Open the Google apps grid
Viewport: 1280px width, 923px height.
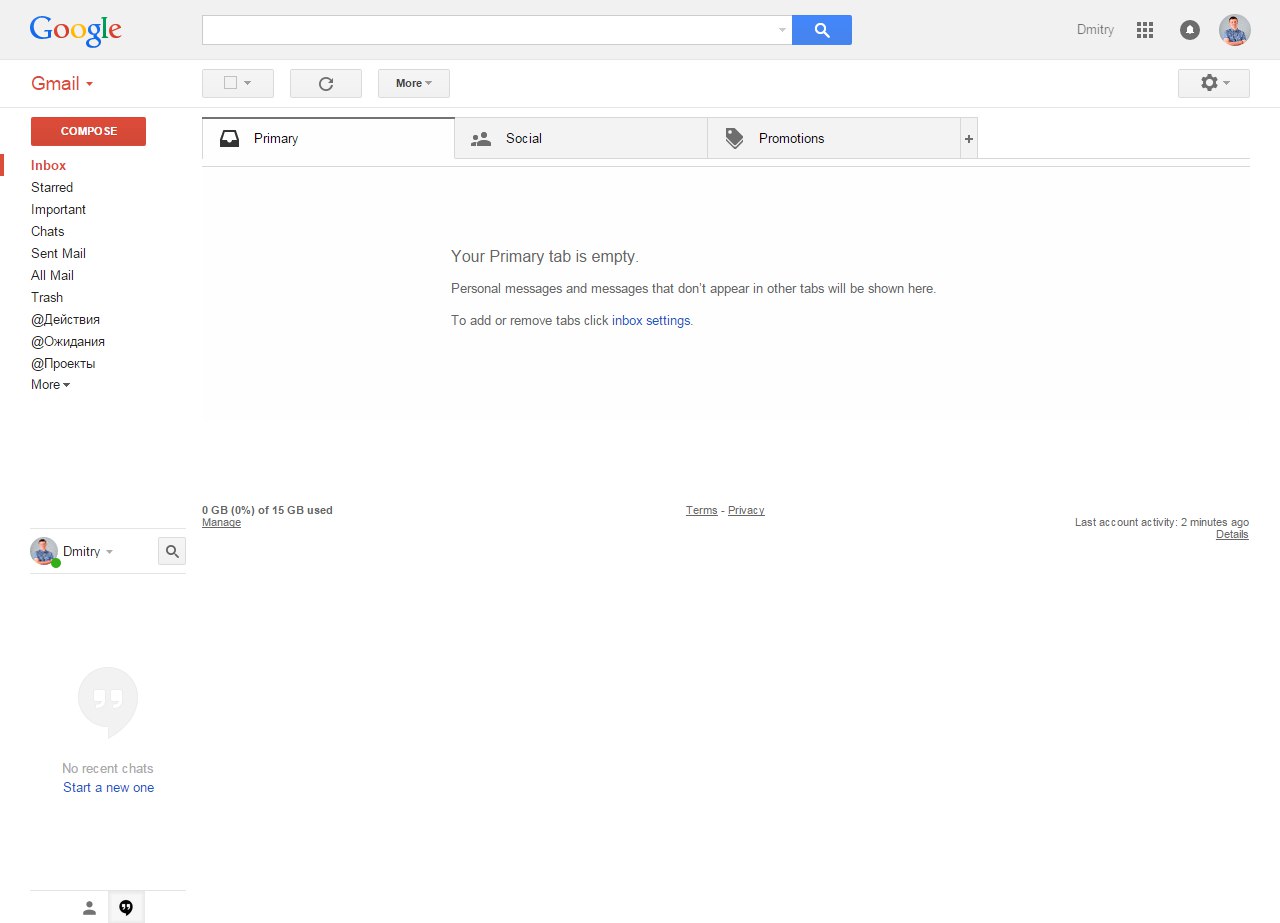tap(1145, 30)
